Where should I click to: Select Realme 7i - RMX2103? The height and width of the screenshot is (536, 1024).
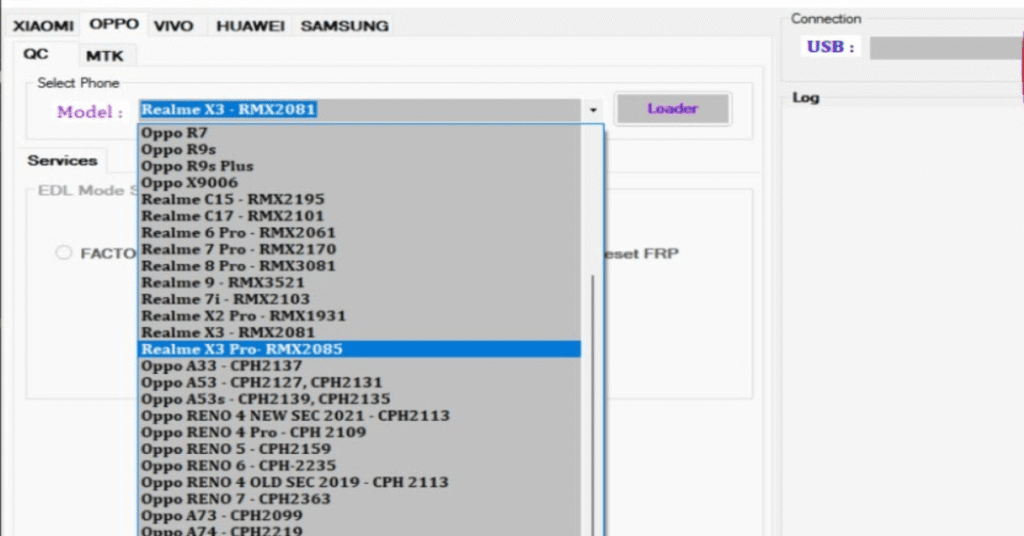point(360,299)
